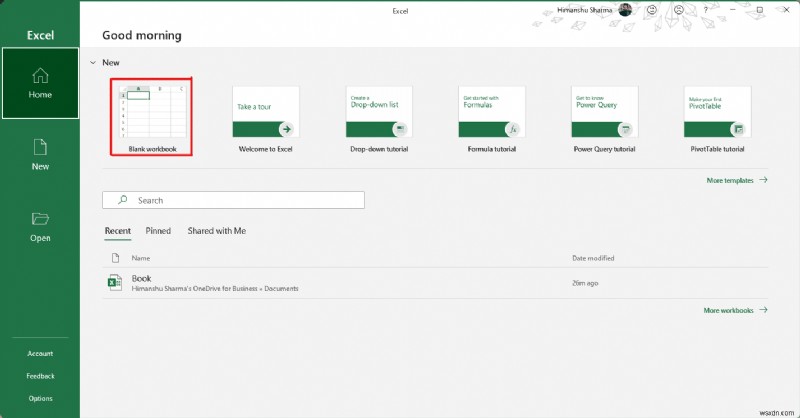Click the magnifier icon in Search box

click(x=122, y=200)
